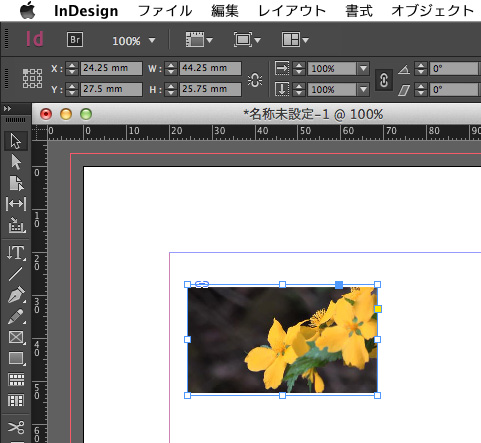The height and width of the screenshot is (443, 481).
Task: Open Adobe Bridge with Br button
Action: pyautogui.click(x=75, y=40)
